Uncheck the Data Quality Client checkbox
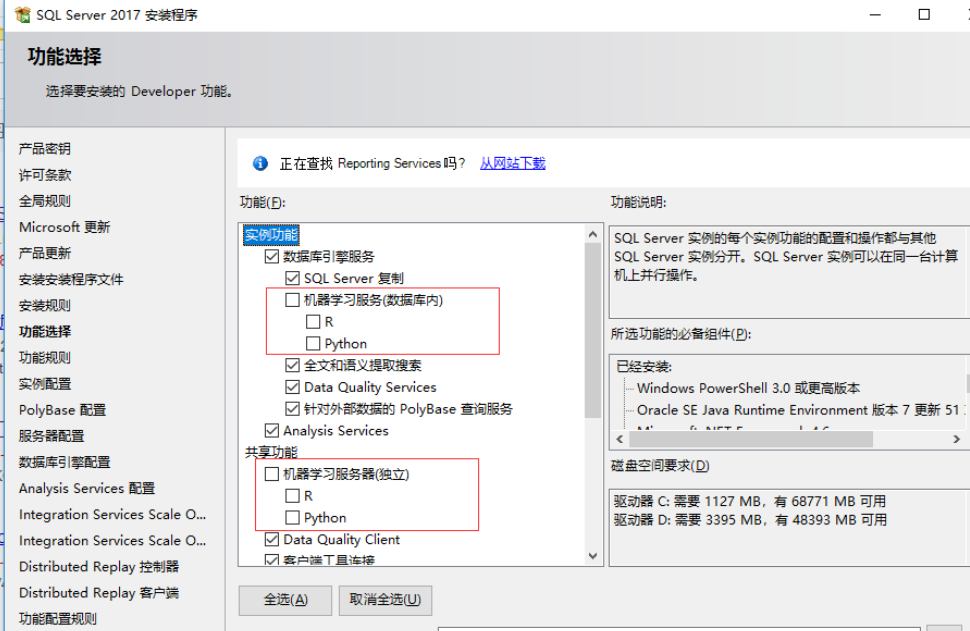 pos(272,539)
